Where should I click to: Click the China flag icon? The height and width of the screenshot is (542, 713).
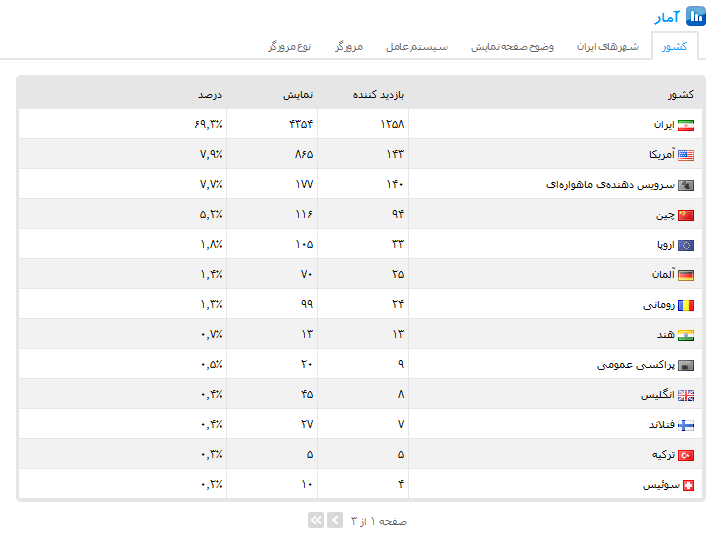coord(686,215)
